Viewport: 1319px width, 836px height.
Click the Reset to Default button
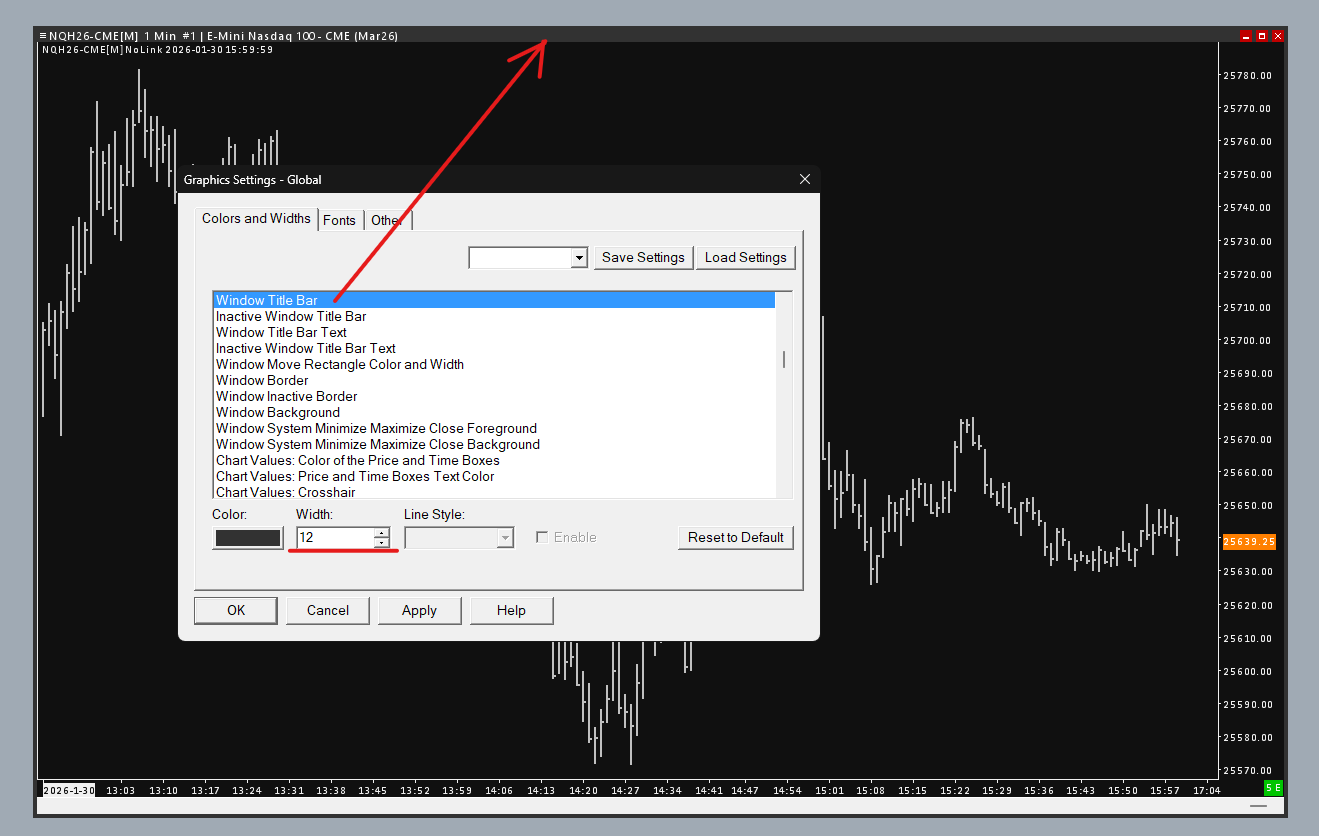click(x=736, y=537)
